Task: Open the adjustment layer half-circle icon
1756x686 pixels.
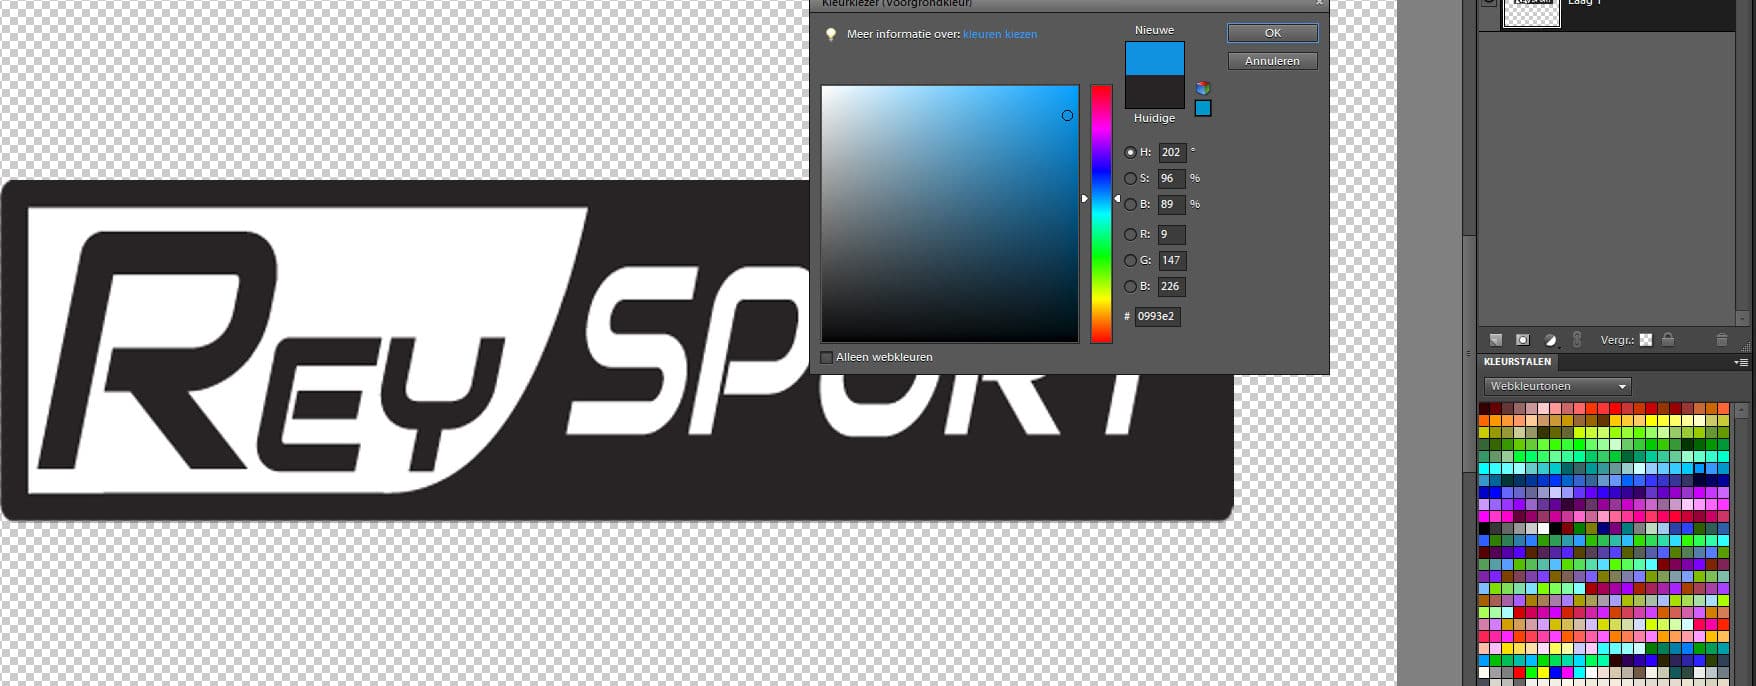Action: coord(1550,340)
